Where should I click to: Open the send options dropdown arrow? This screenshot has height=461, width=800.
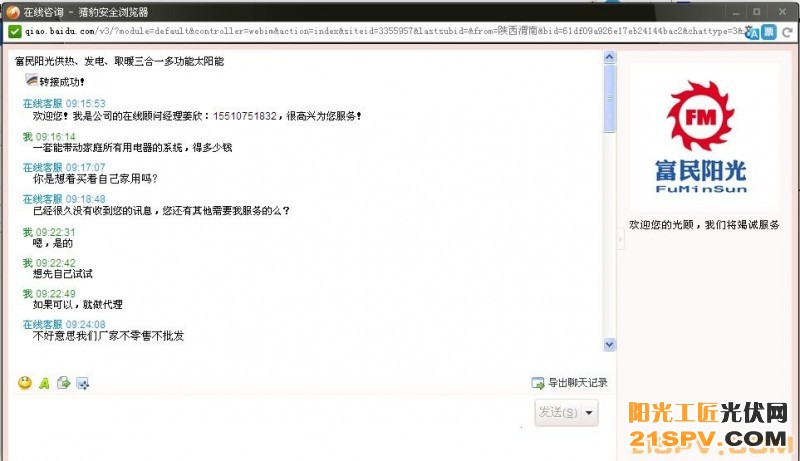(x=589, y=412)
